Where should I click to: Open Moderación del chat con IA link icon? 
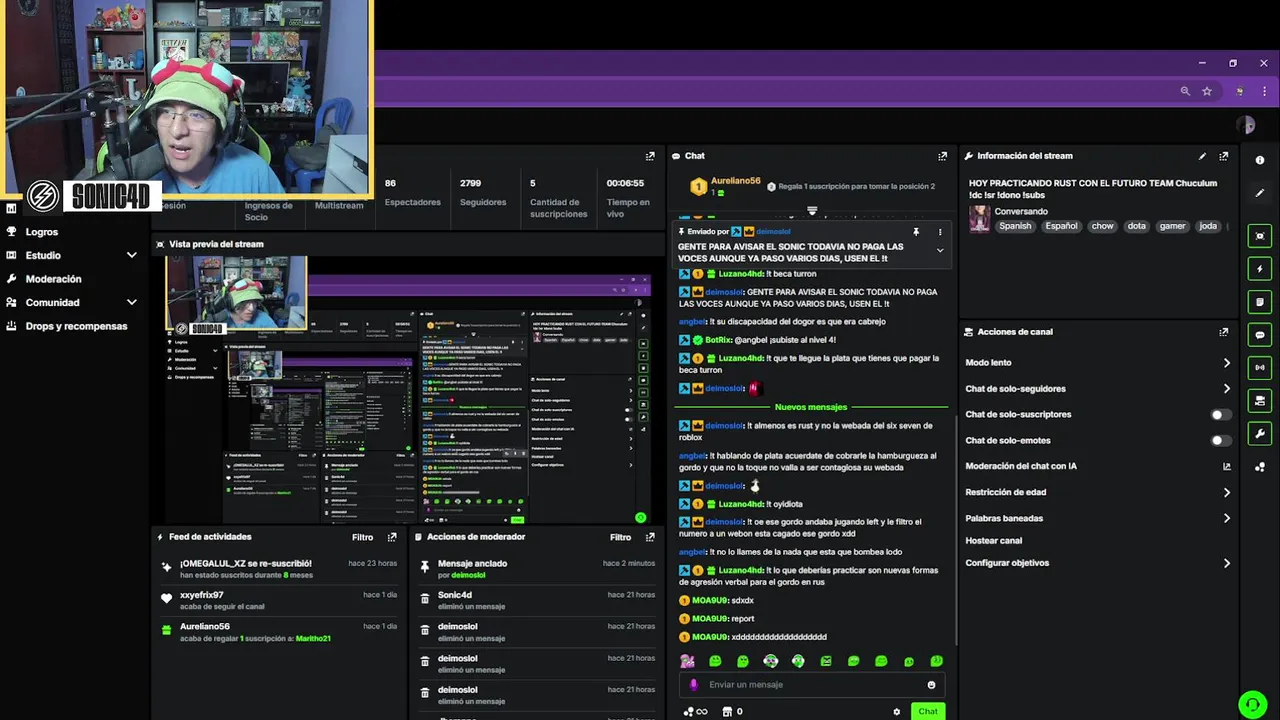coord(1227,466)
